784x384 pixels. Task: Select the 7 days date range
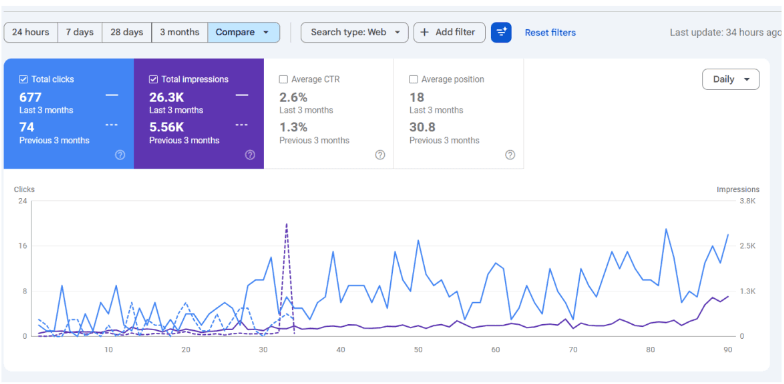(x=80, y=32)
